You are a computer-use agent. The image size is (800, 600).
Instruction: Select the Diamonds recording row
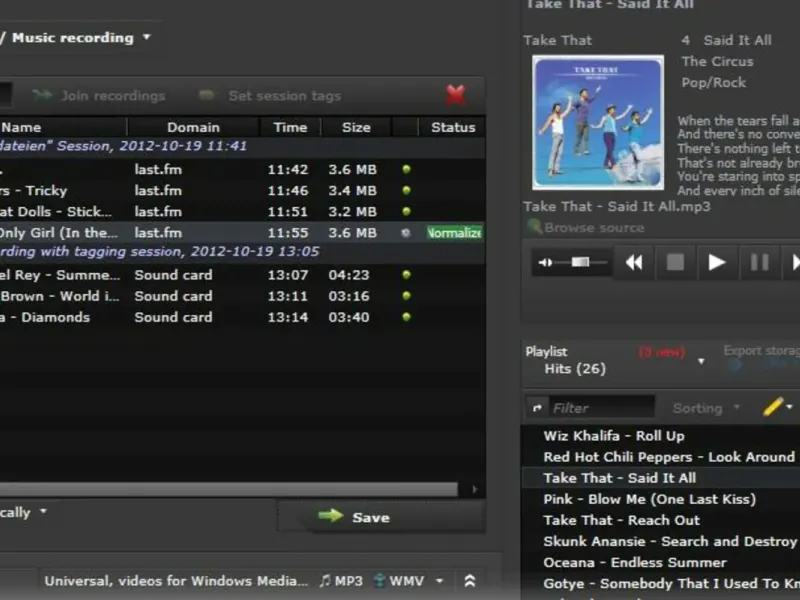tap(242, 317)
